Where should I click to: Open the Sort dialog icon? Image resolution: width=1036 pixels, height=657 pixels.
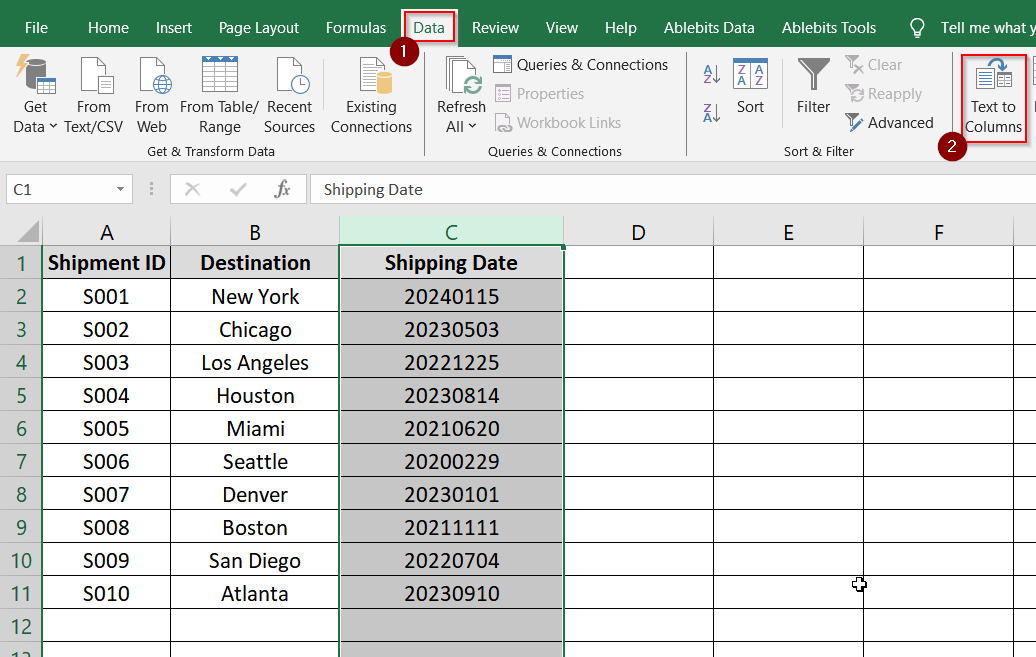click(750, 73)
